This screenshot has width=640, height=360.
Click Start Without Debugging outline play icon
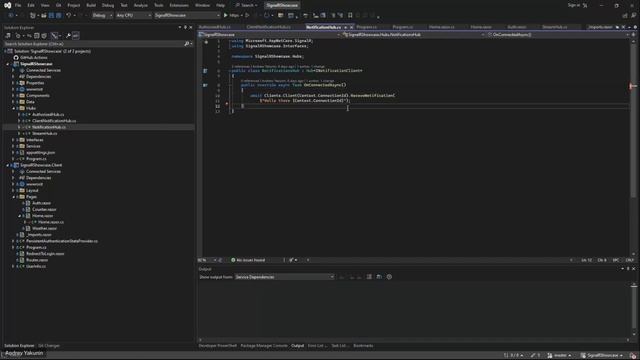tap(247, 16)
